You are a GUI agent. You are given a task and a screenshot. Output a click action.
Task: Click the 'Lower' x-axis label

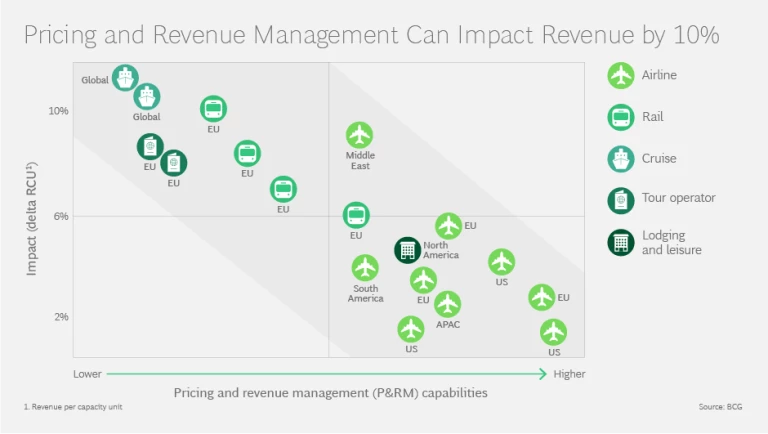coord(87,374)
